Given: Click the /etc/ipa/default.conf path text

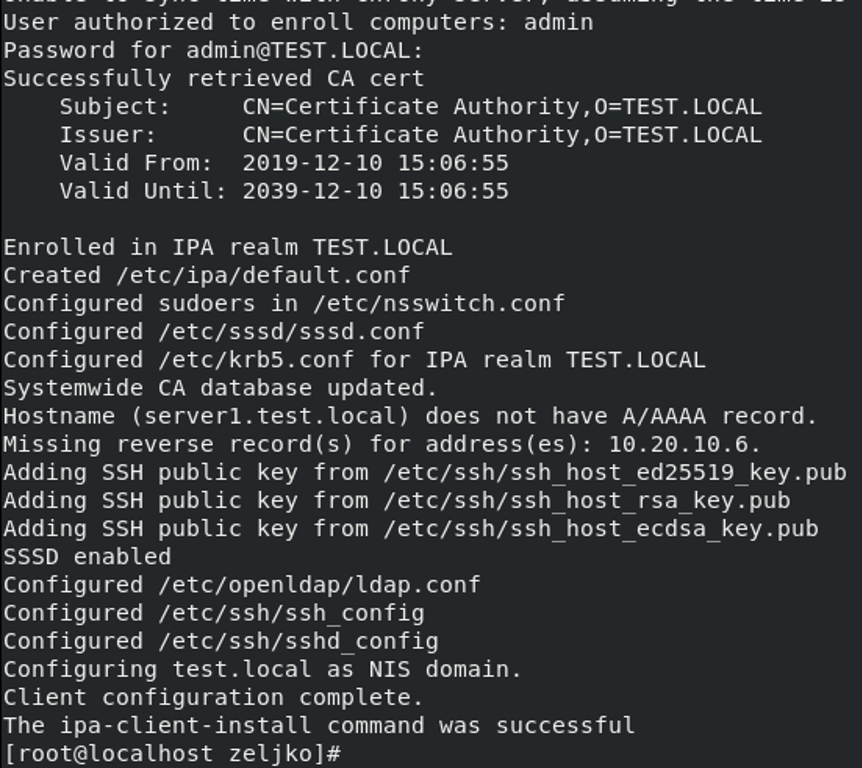Looking at the screenshot, I should coord(263,275).
